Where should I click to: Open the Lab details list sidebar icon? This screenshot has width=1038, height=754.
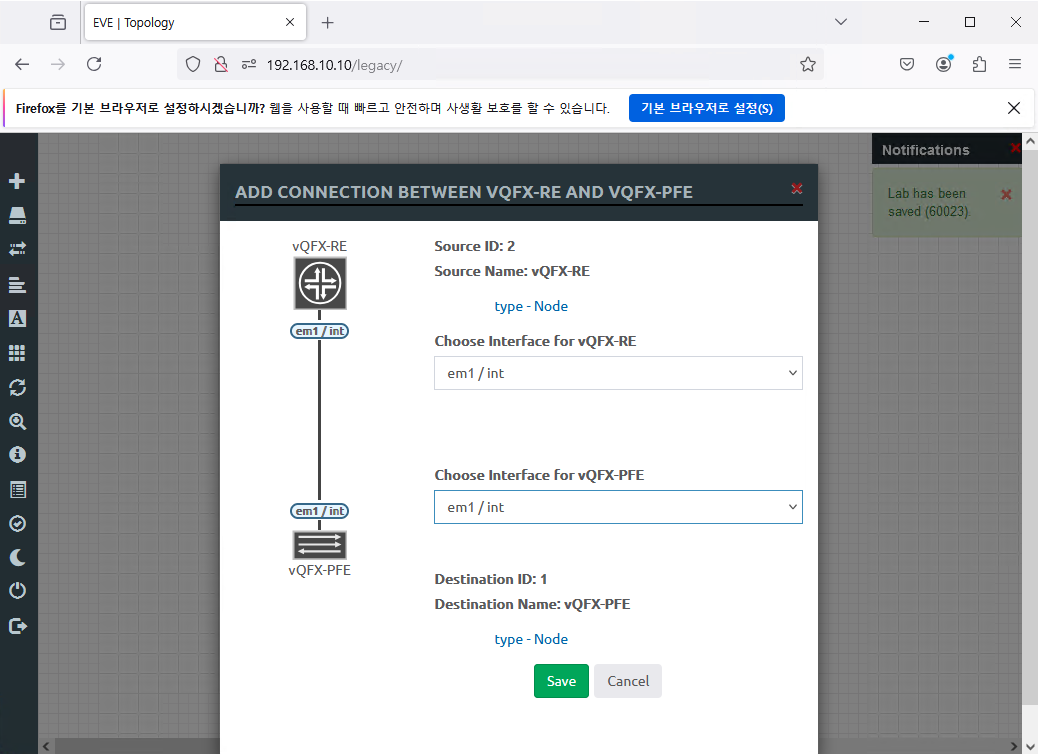coord(17,490)
